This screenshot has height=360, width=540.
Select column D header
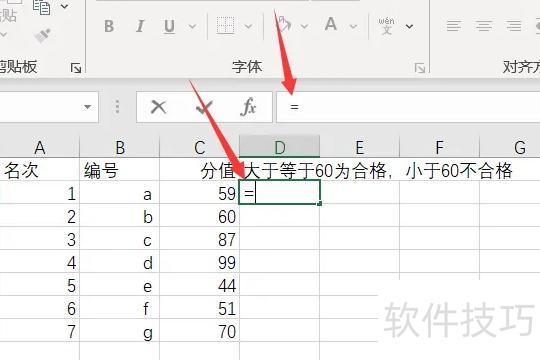tap(280, 147)
